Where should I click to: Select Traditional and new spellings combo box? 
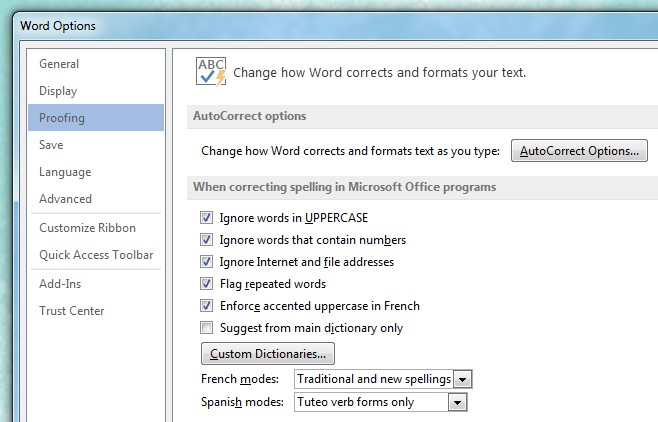click(383, 379)
